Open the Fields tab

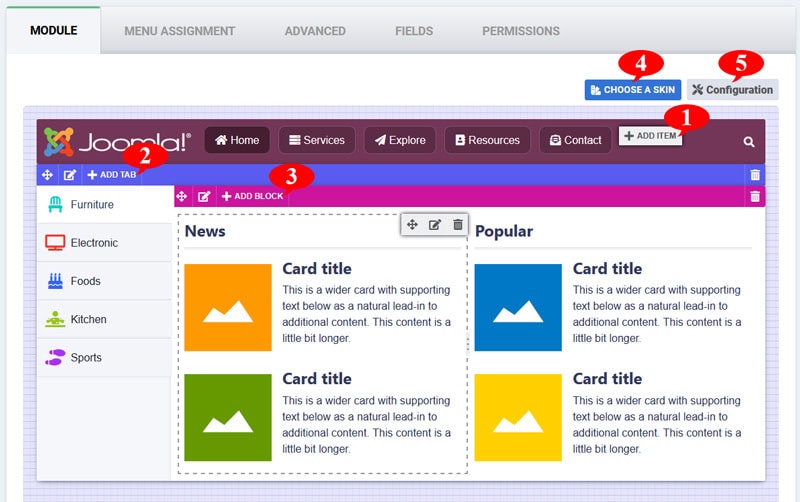[x=414, y=31]
